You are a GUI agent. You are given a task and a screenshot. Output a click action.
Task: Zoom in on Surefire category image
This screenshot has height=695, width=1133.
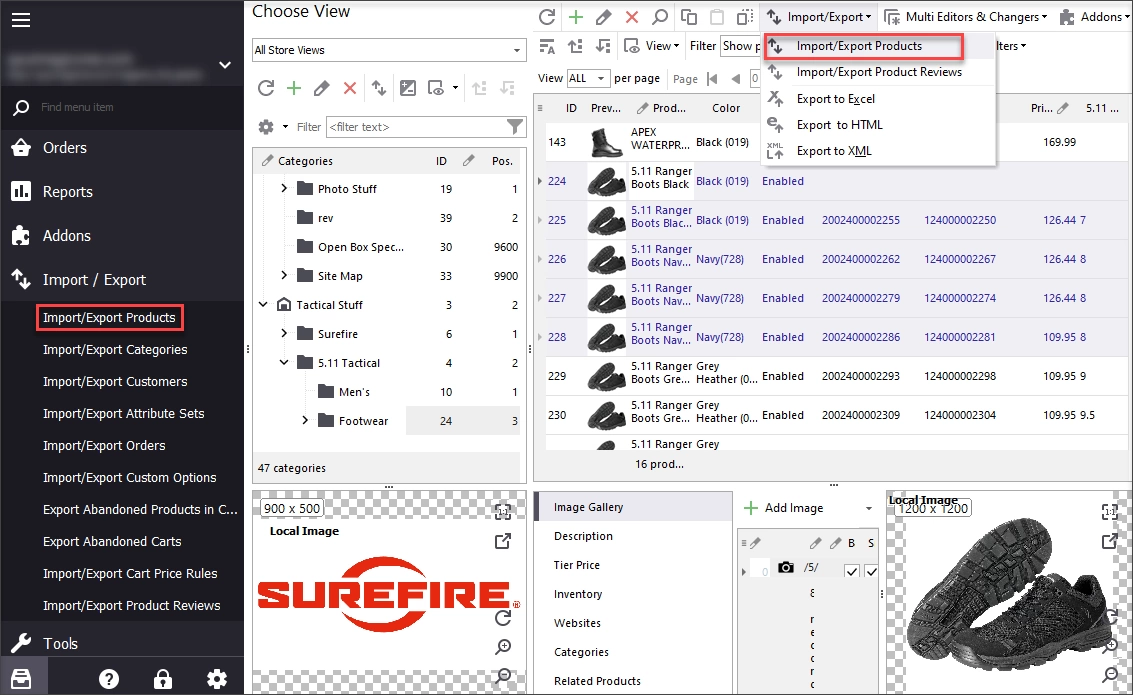(x=503, y=647)
